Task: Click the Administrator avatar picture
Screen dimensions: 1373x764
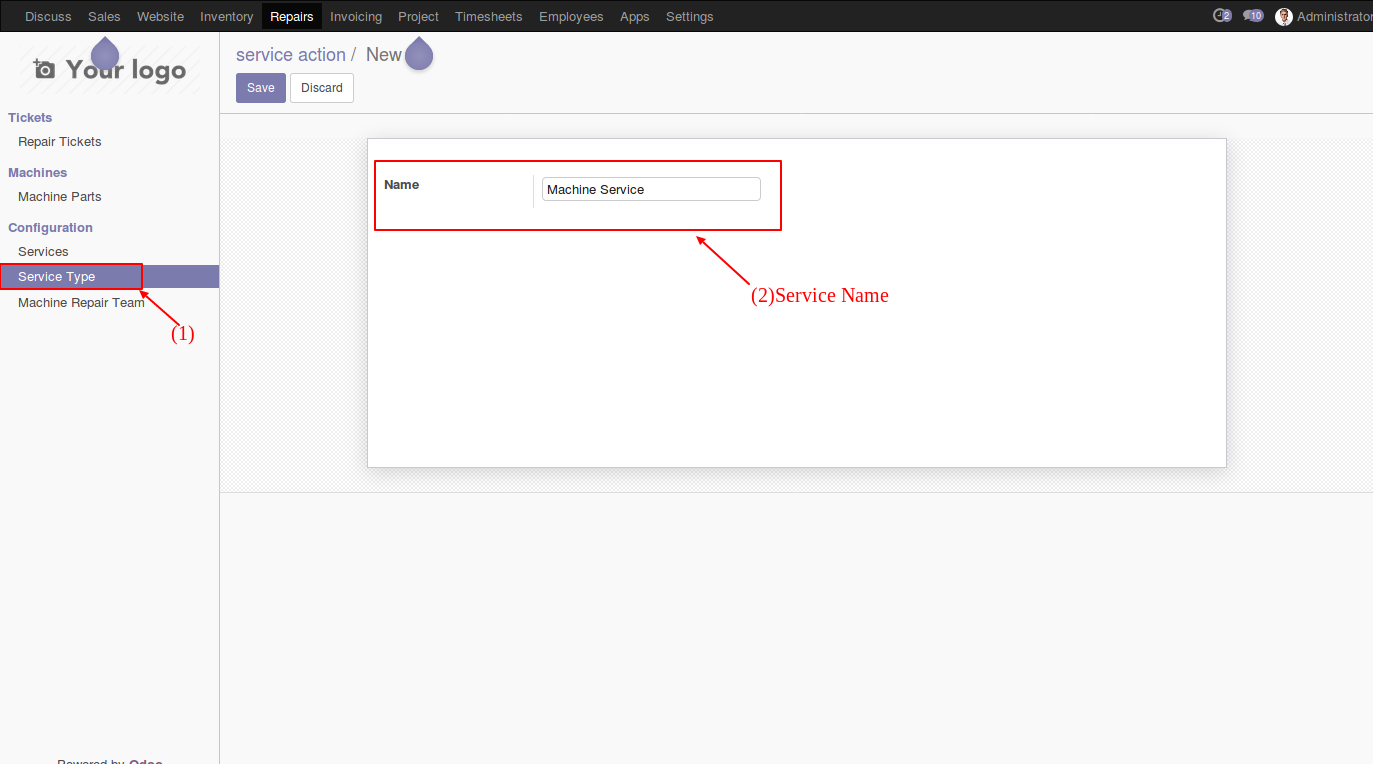Action: (x=1284, y=17)
